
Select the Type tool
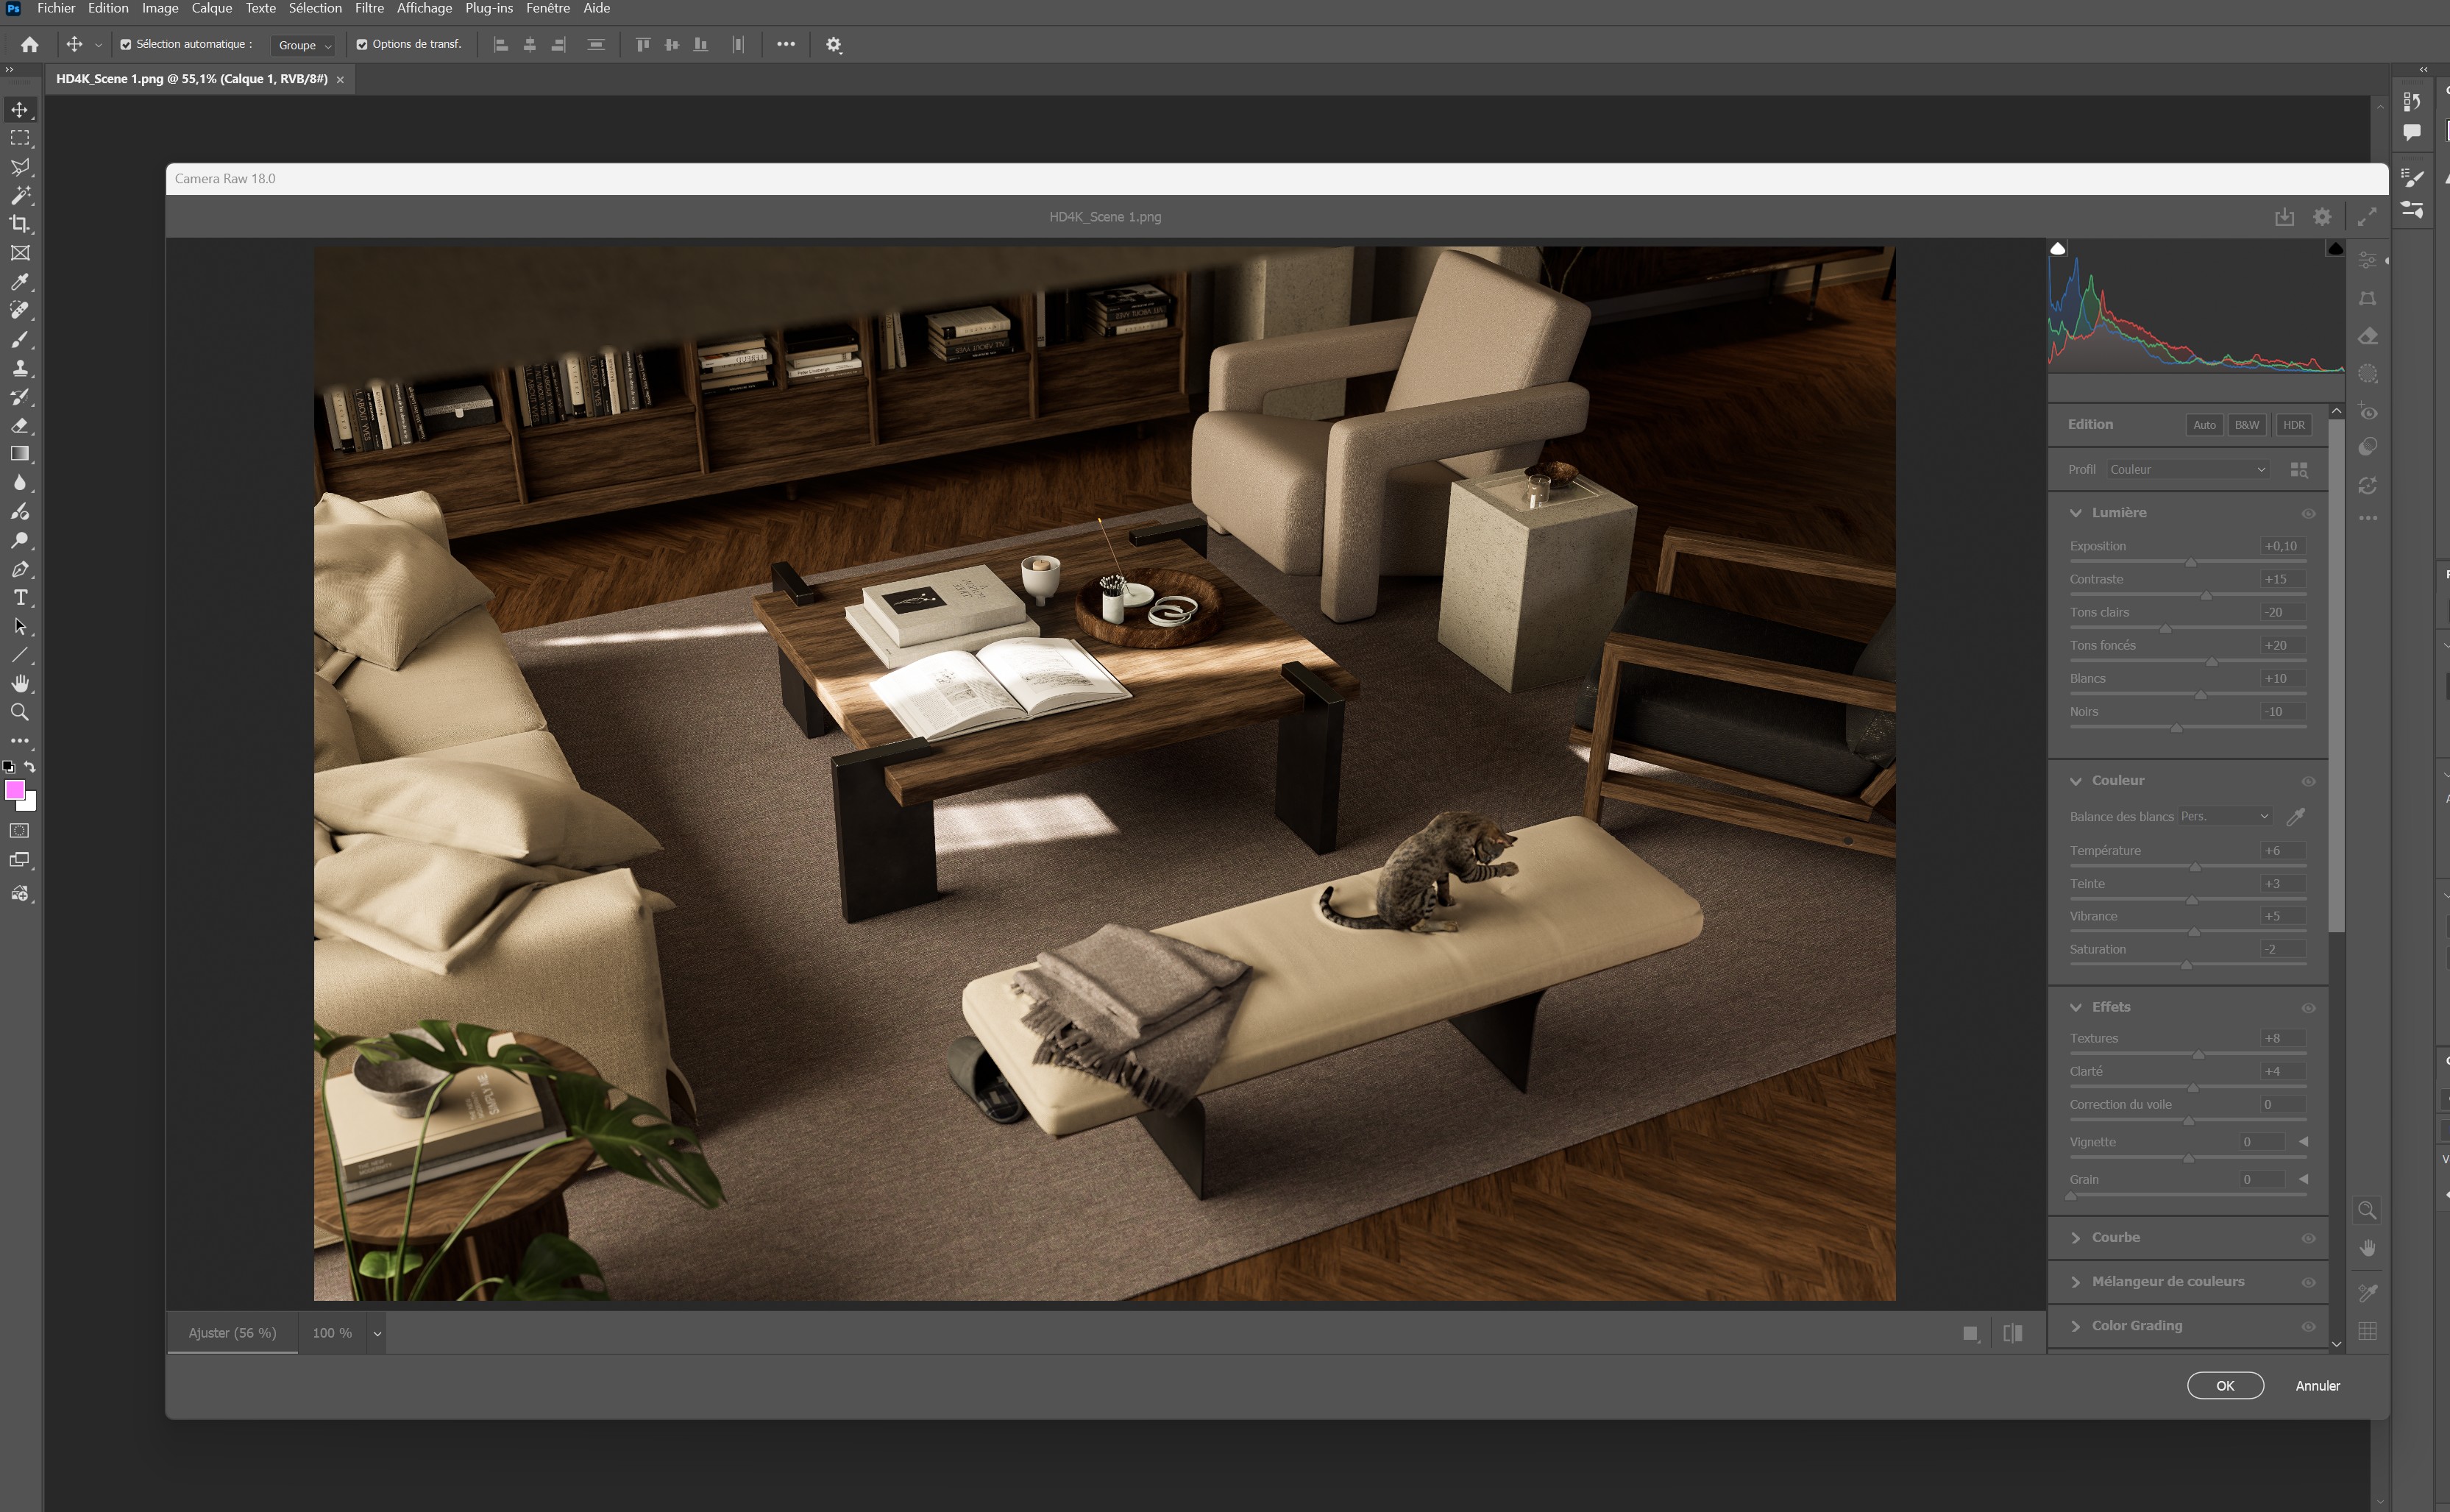pyautogui.click(x=20, y=598)
